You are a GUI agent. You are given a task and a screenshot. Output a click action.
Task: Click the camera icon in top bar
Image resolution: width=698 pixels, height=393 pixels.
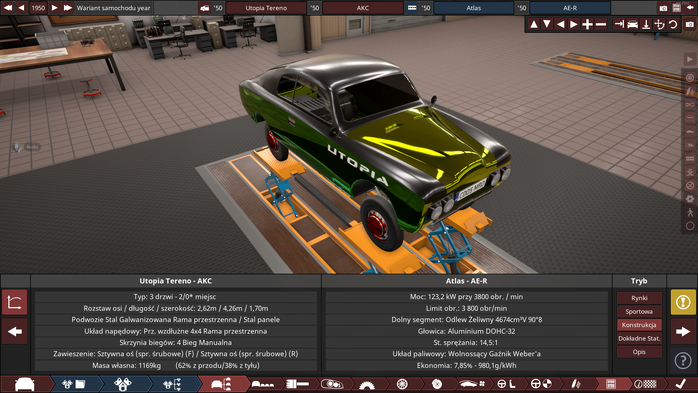point(663,8)
